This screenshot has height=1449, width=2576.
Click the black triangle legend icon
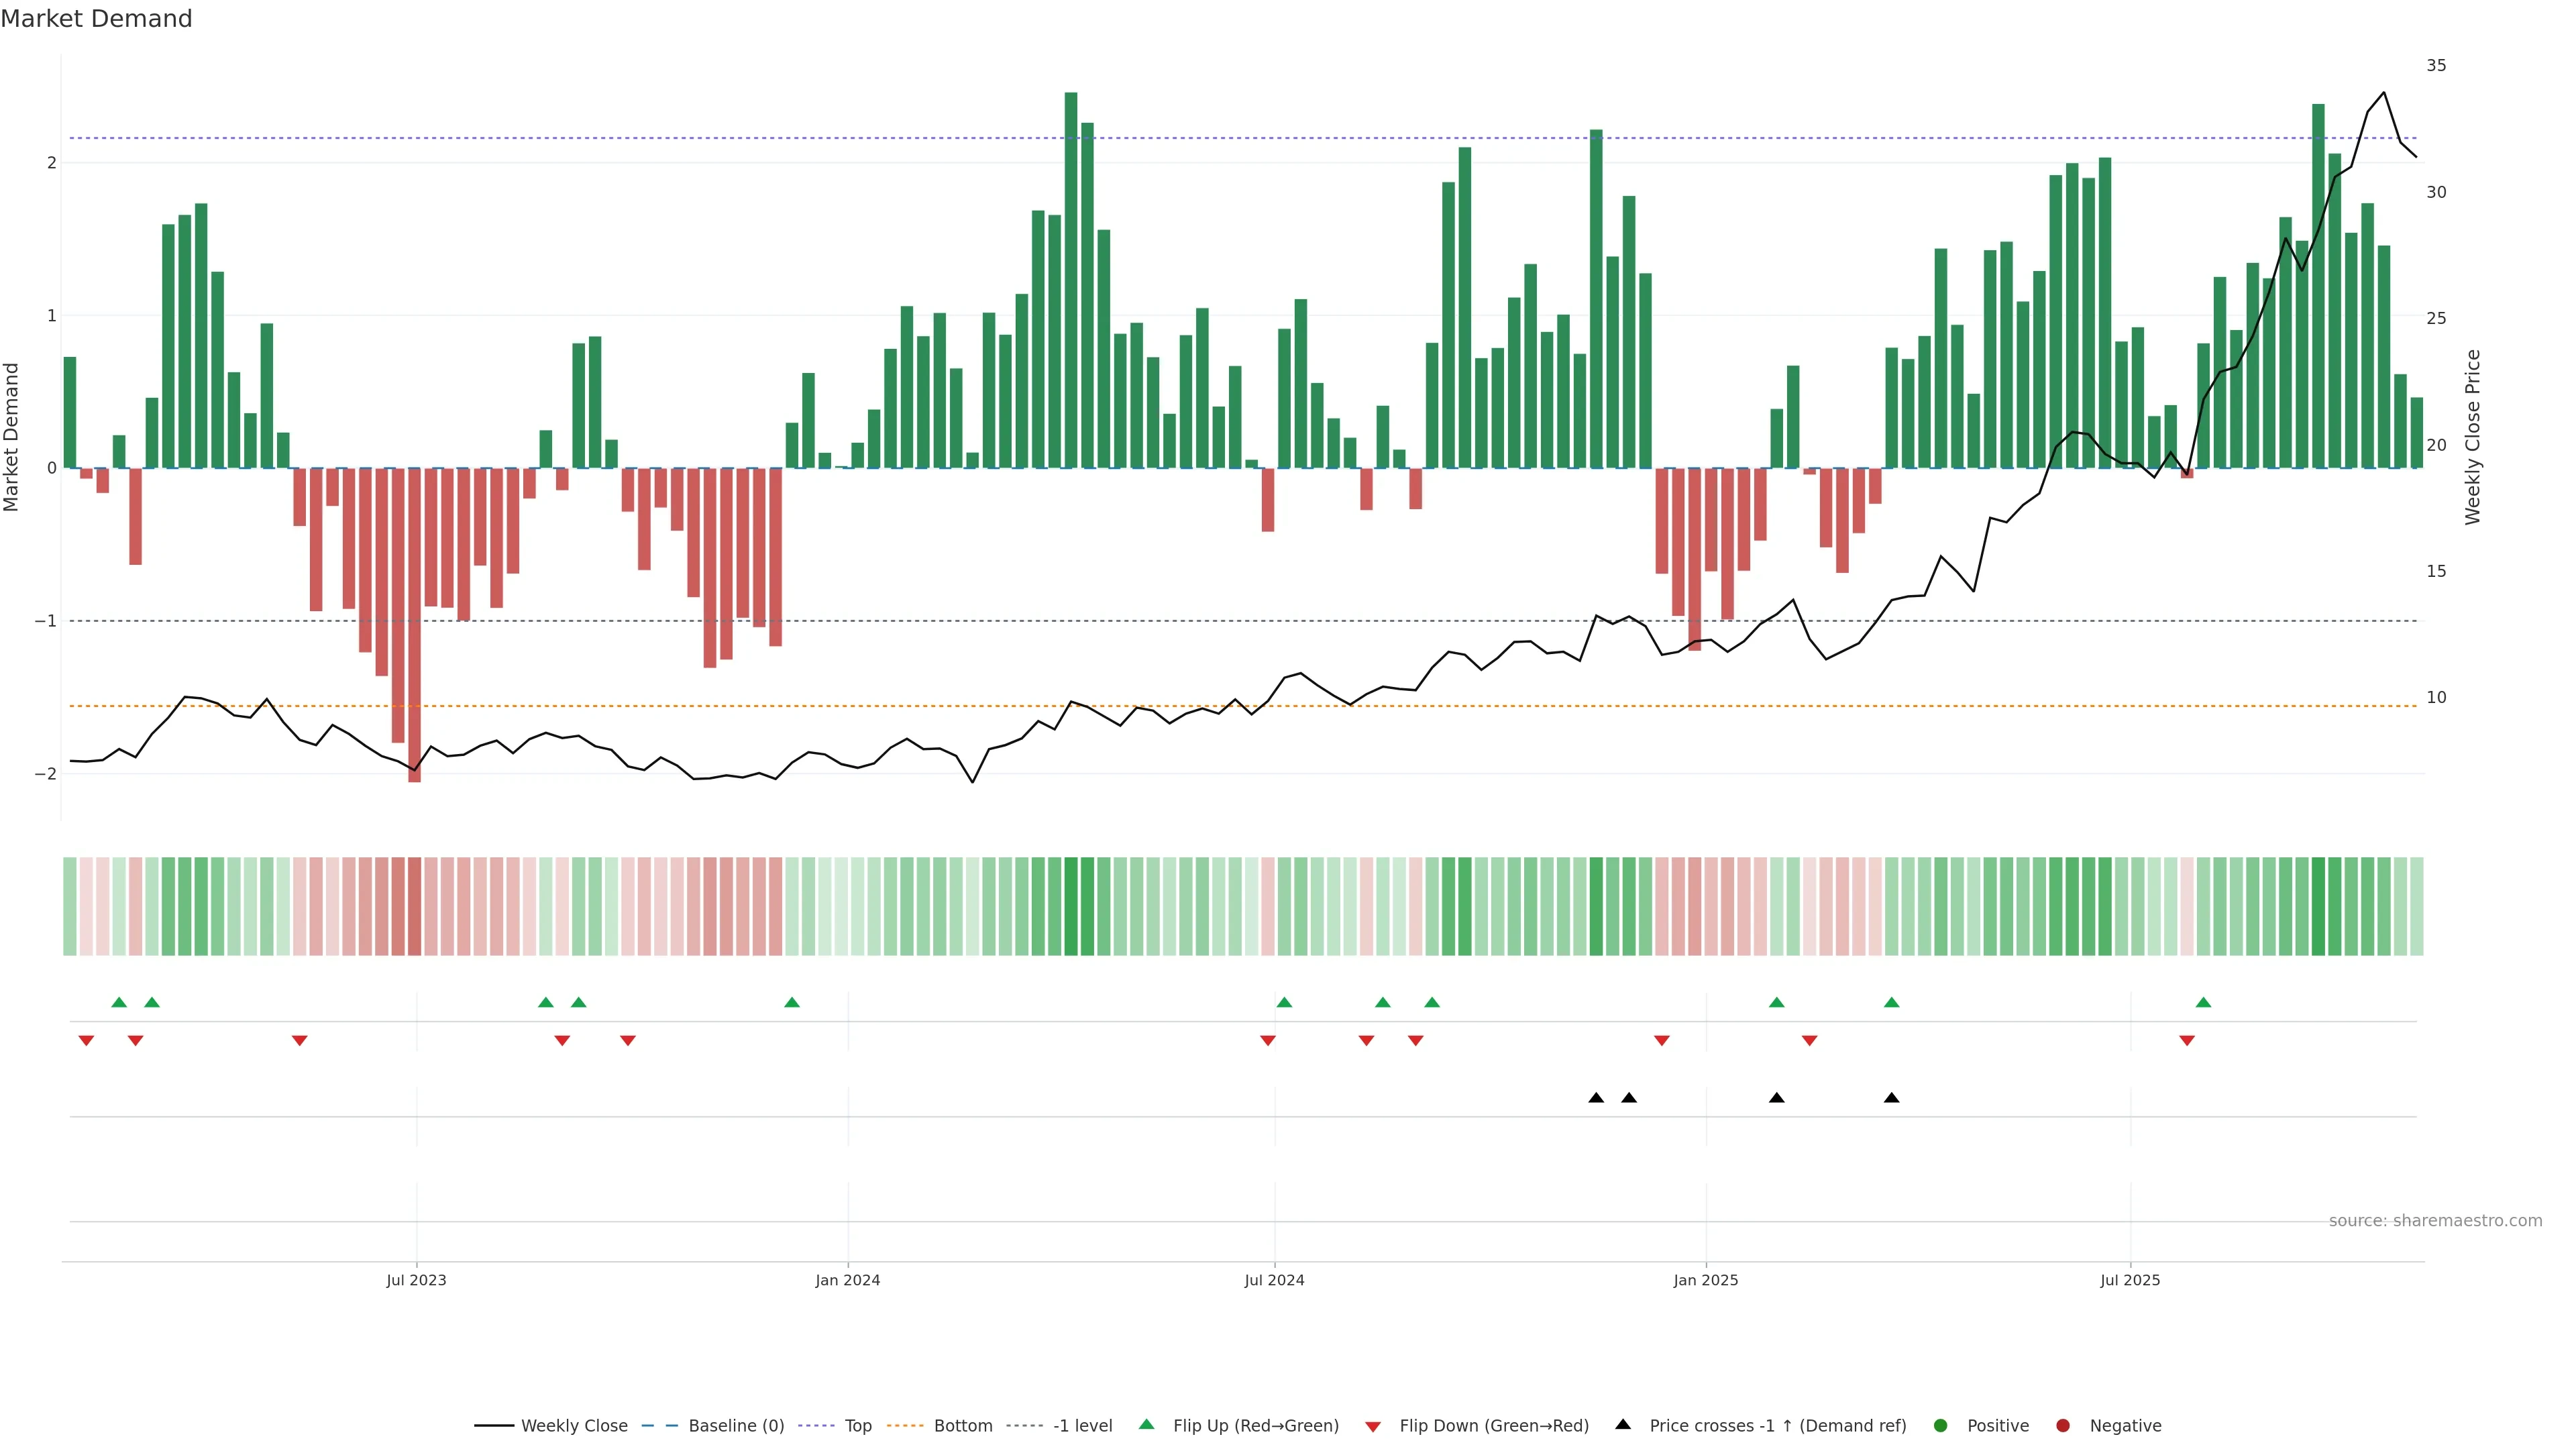[x=1623, y=1424]
